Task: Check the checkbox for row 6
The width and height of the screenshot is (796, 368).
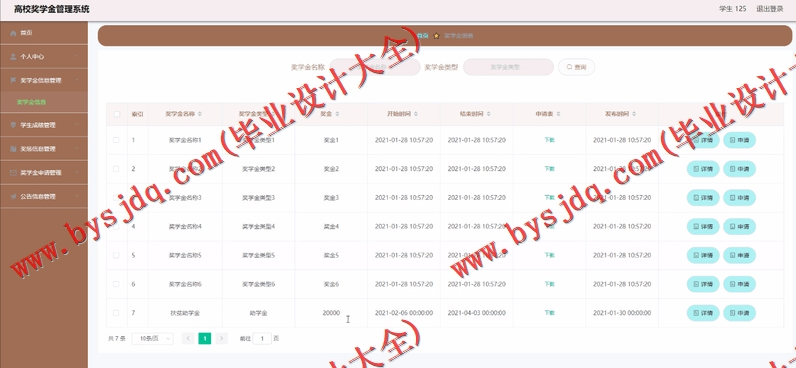Action: pos(116,284)
